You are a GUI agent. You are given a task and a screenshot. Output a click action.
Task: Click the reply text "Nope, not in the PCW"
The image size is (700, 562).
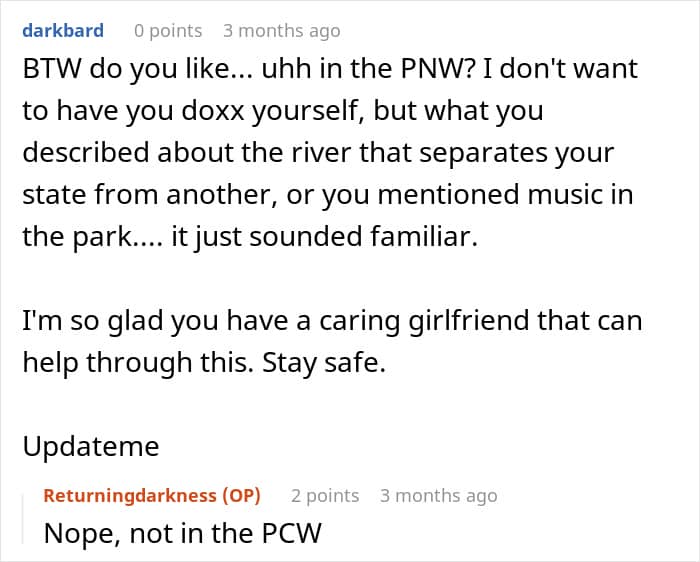pyautogui.click(x=182, y=533)
